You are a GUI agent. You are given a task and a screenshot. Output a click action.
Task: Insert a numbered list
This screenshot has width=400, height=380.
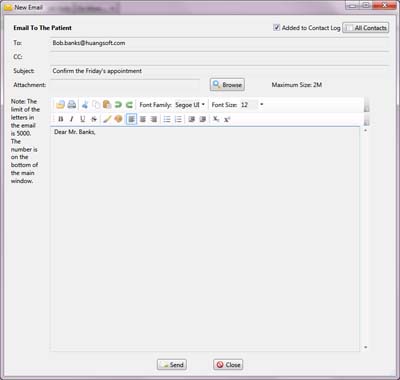[x=178, y=119]
